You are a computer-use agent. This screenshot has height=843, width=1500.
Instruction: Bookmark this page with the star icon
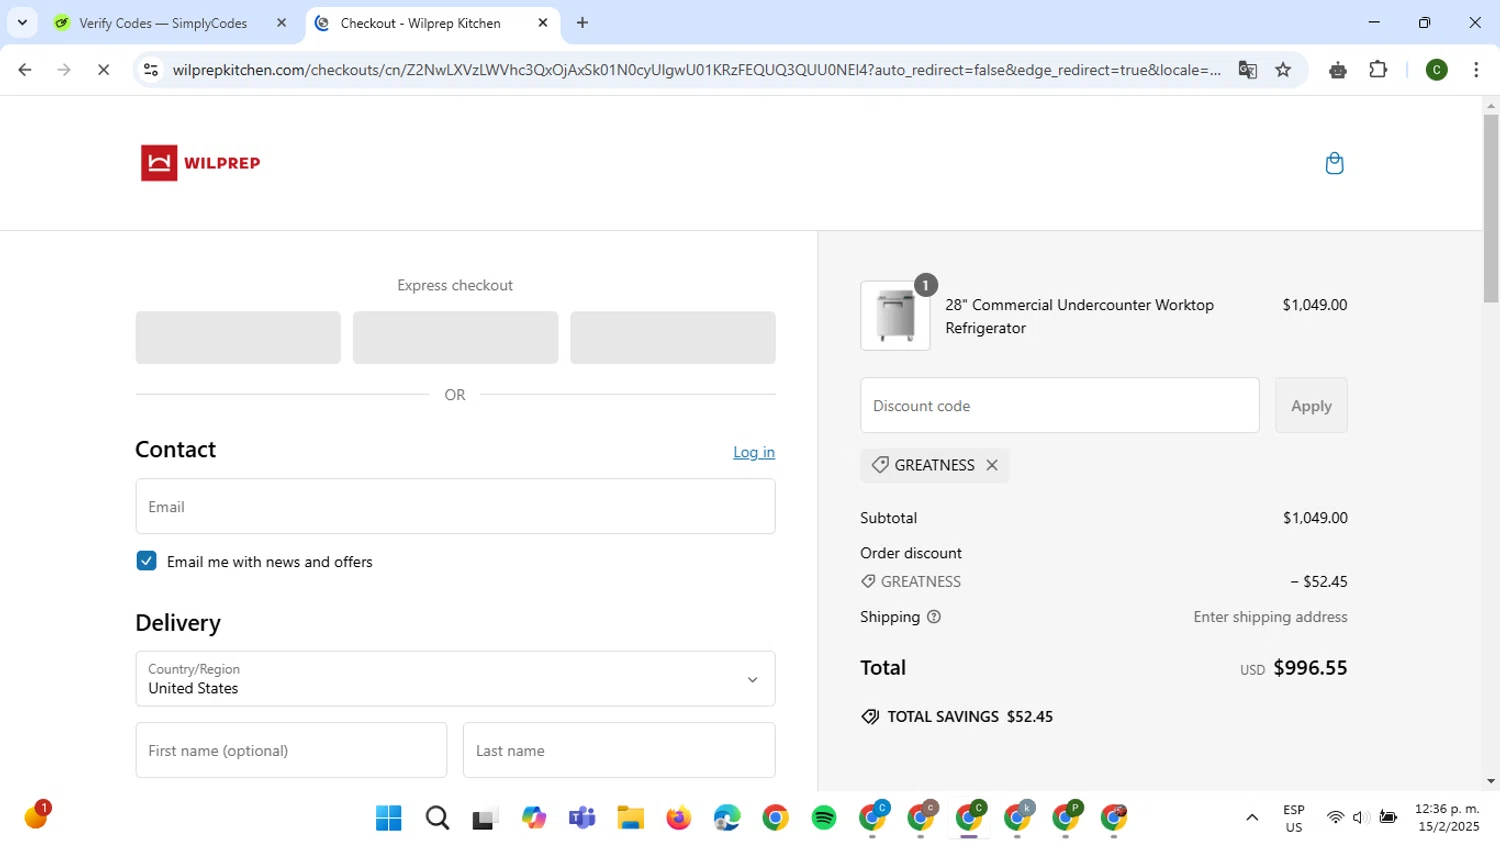click(x=1283, y=70)
